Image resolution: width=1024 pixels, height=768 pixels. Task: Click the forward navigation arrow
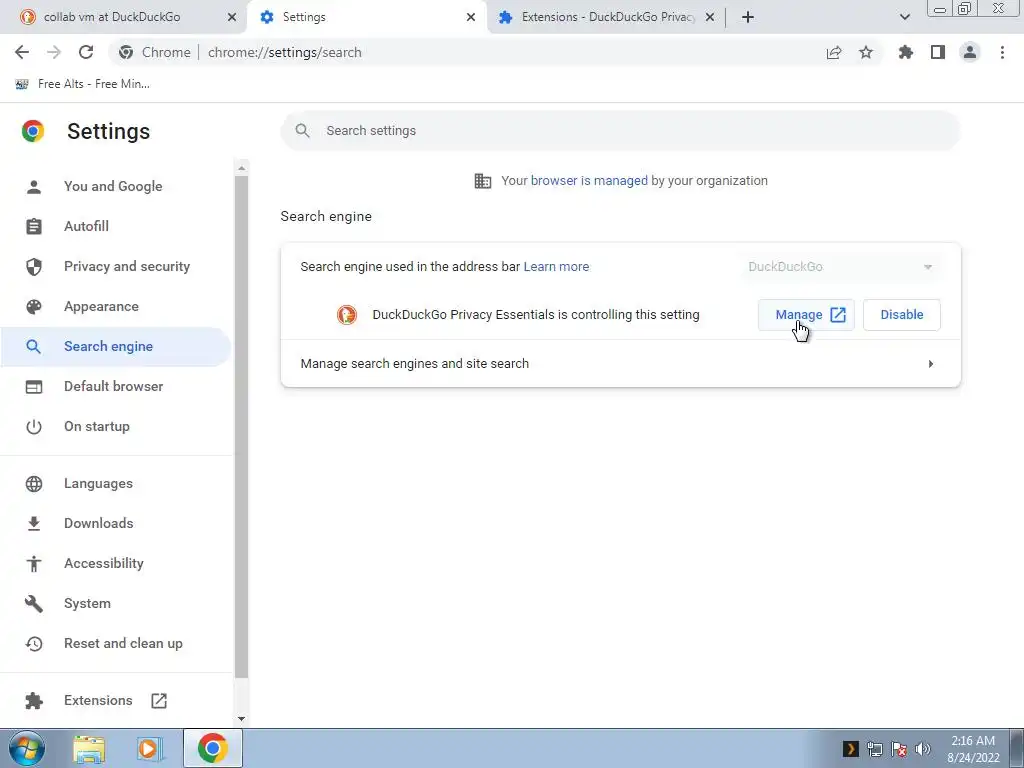click(54, 52)
